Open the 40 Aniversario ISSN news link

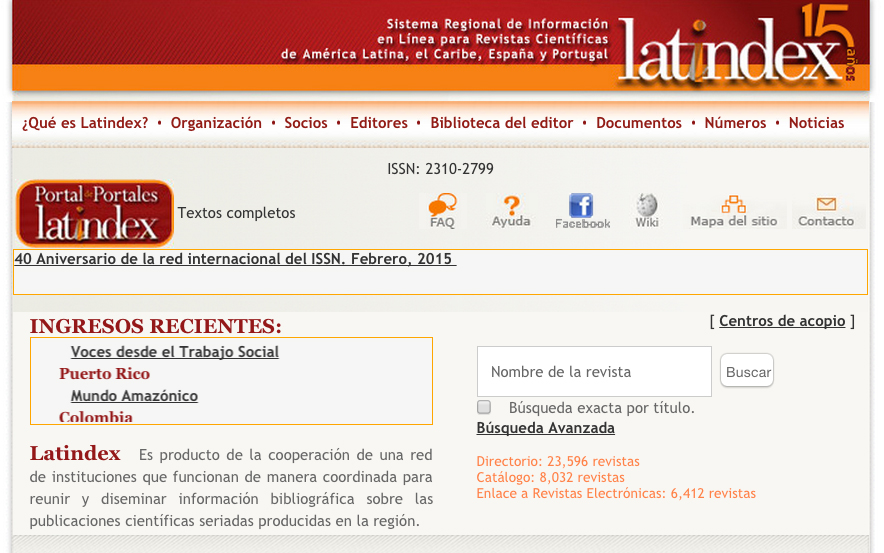(235, 259)
